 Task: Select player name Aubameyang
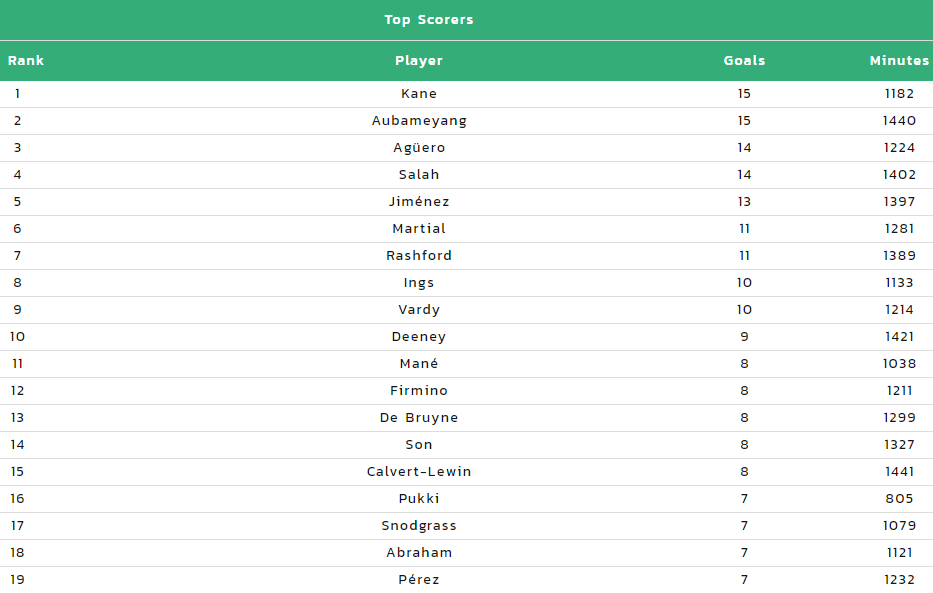(419, 121)
